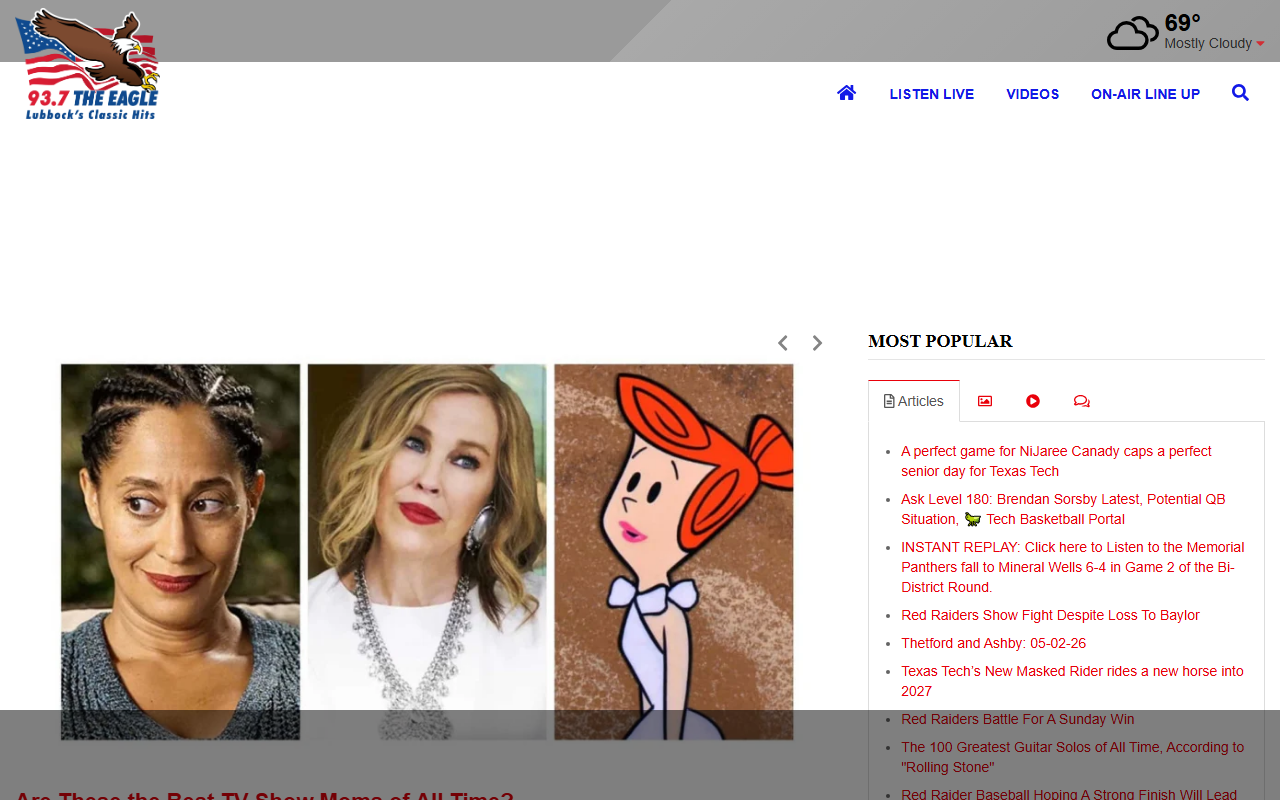Open Red Raiders Show Fight Despite Loss article
Viewport: 1280px width, 800px height.
[1050, 615]
